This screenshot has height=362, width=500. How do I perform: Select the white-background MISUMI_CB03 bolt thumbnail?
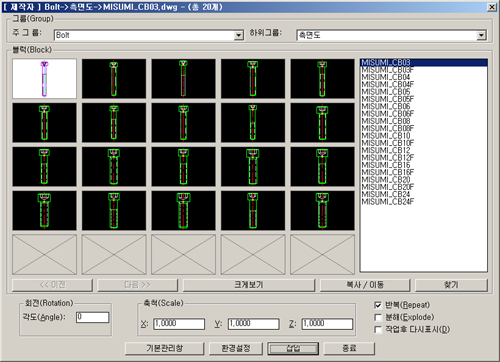pyautogui.click(x=44, y=79)
